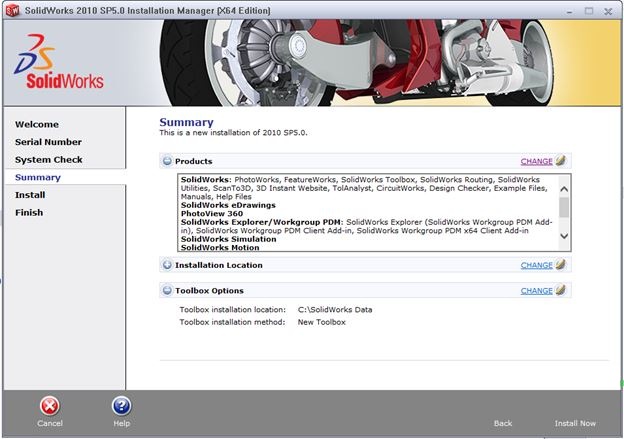
Task: Select the Finish step
Action: tap(29, 213)
